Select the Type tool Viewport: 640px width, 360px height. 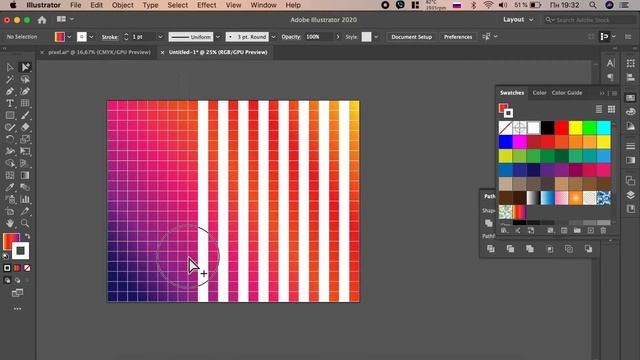(x=10, y=103)
